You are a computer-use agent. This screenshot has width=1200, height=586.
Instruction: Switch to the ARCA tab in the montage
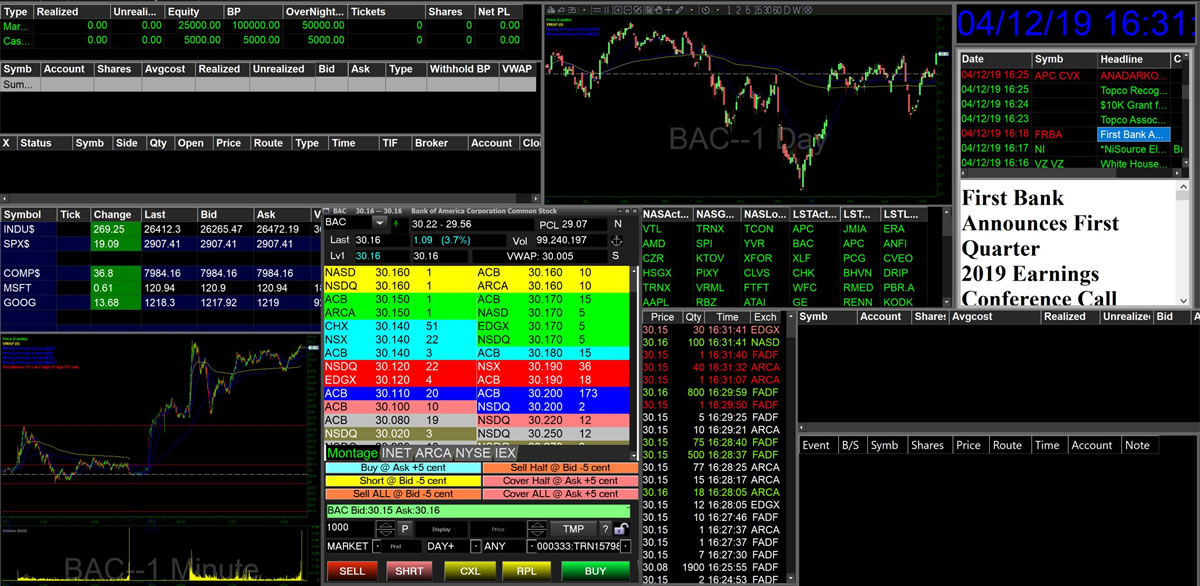tap(435, 453)
